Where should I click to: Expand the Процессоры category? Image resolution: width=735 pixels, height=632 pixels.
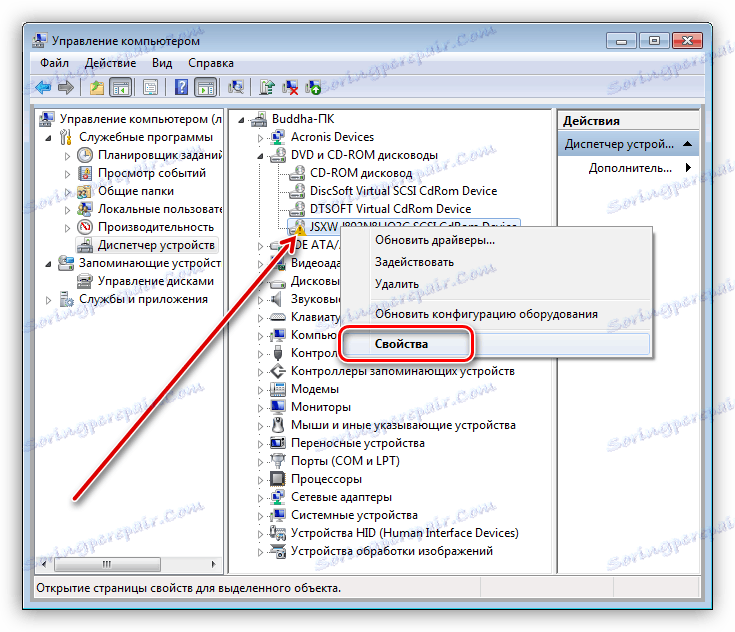pyautogui.click(x=260, y=480)
